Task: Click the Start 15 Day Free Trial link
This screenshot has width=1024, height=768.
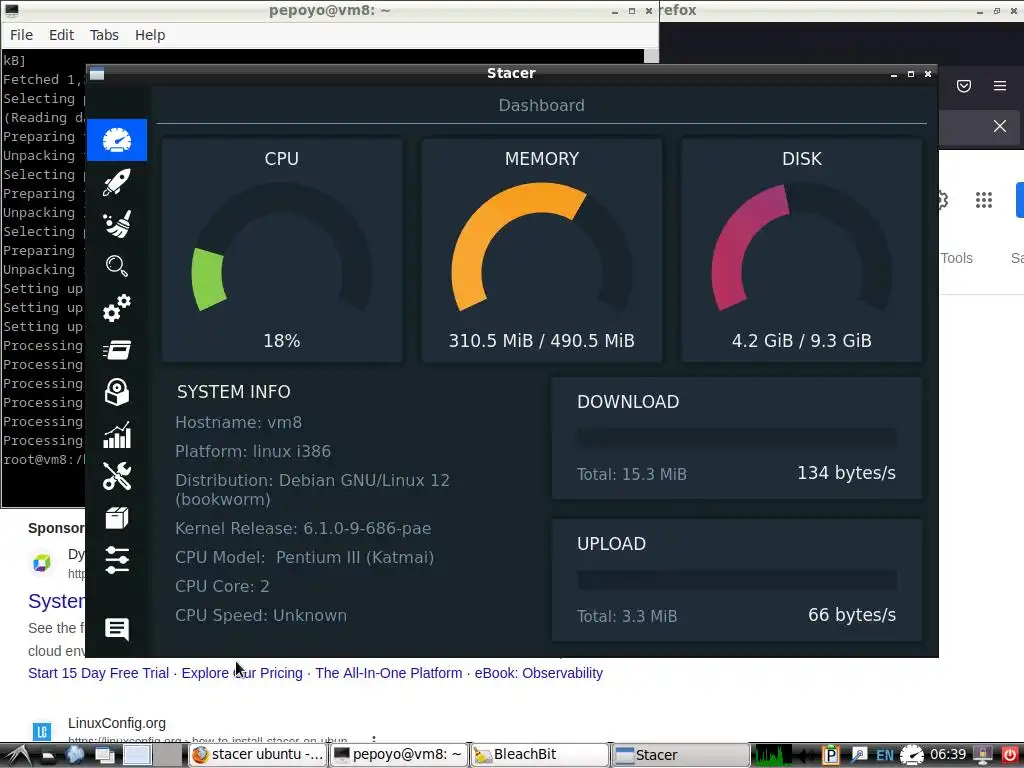Action: click(99, 673)
